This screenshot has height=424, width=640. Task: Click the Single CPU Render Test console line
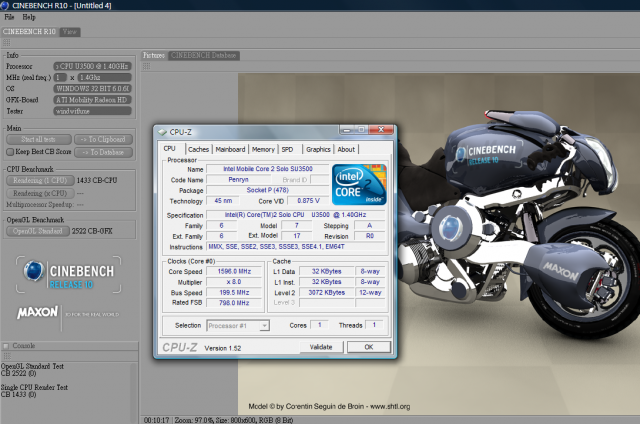[x=34, y=387]
